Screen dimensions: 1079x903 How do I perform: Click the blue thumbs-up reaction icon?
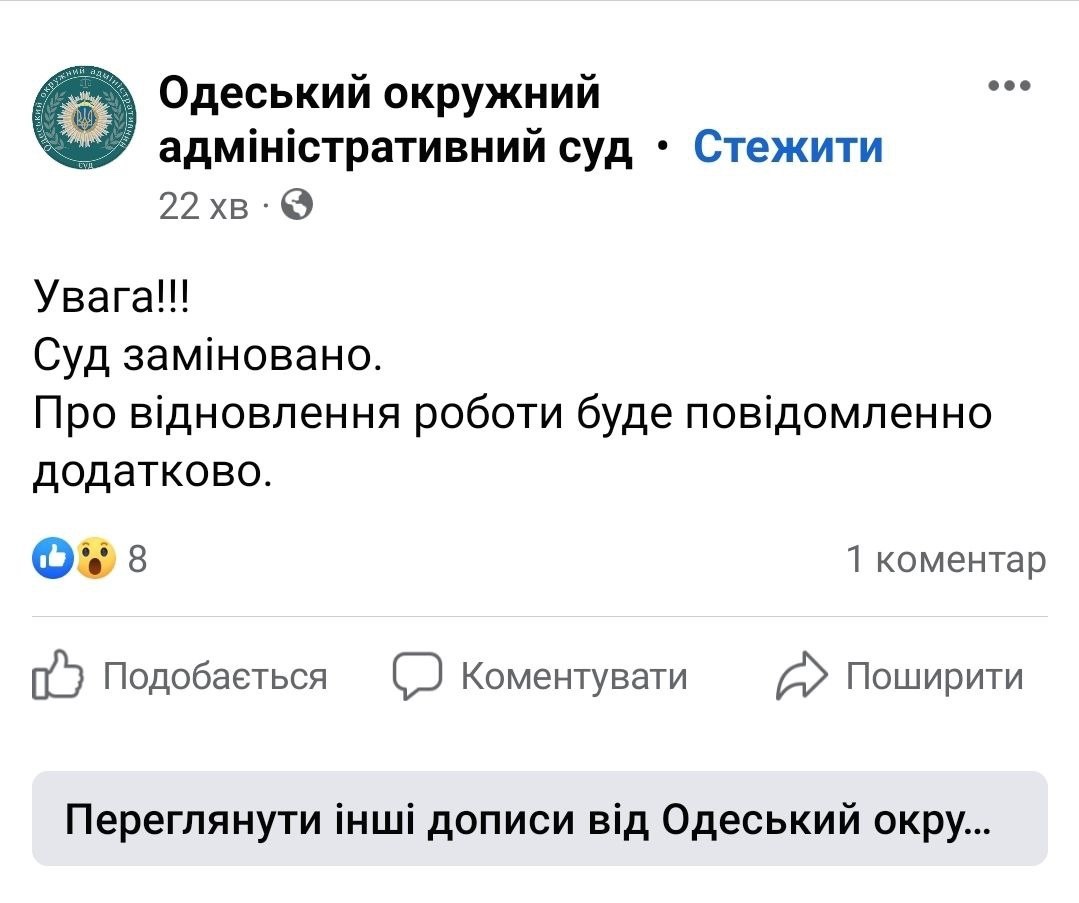53,557
